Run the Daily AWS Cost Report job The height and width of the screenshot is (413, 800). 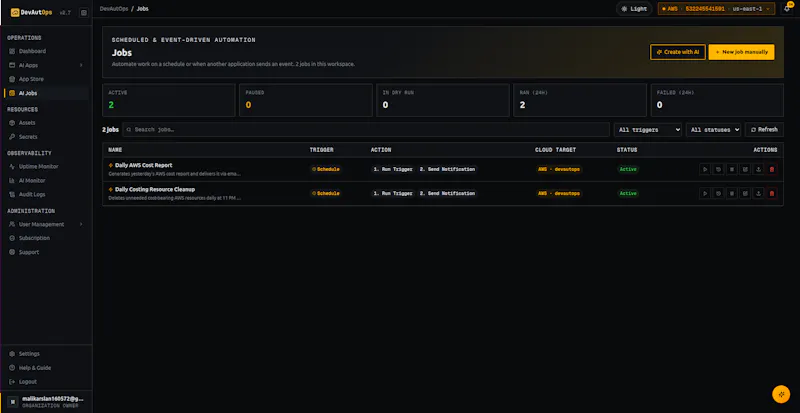pos(705,169)
